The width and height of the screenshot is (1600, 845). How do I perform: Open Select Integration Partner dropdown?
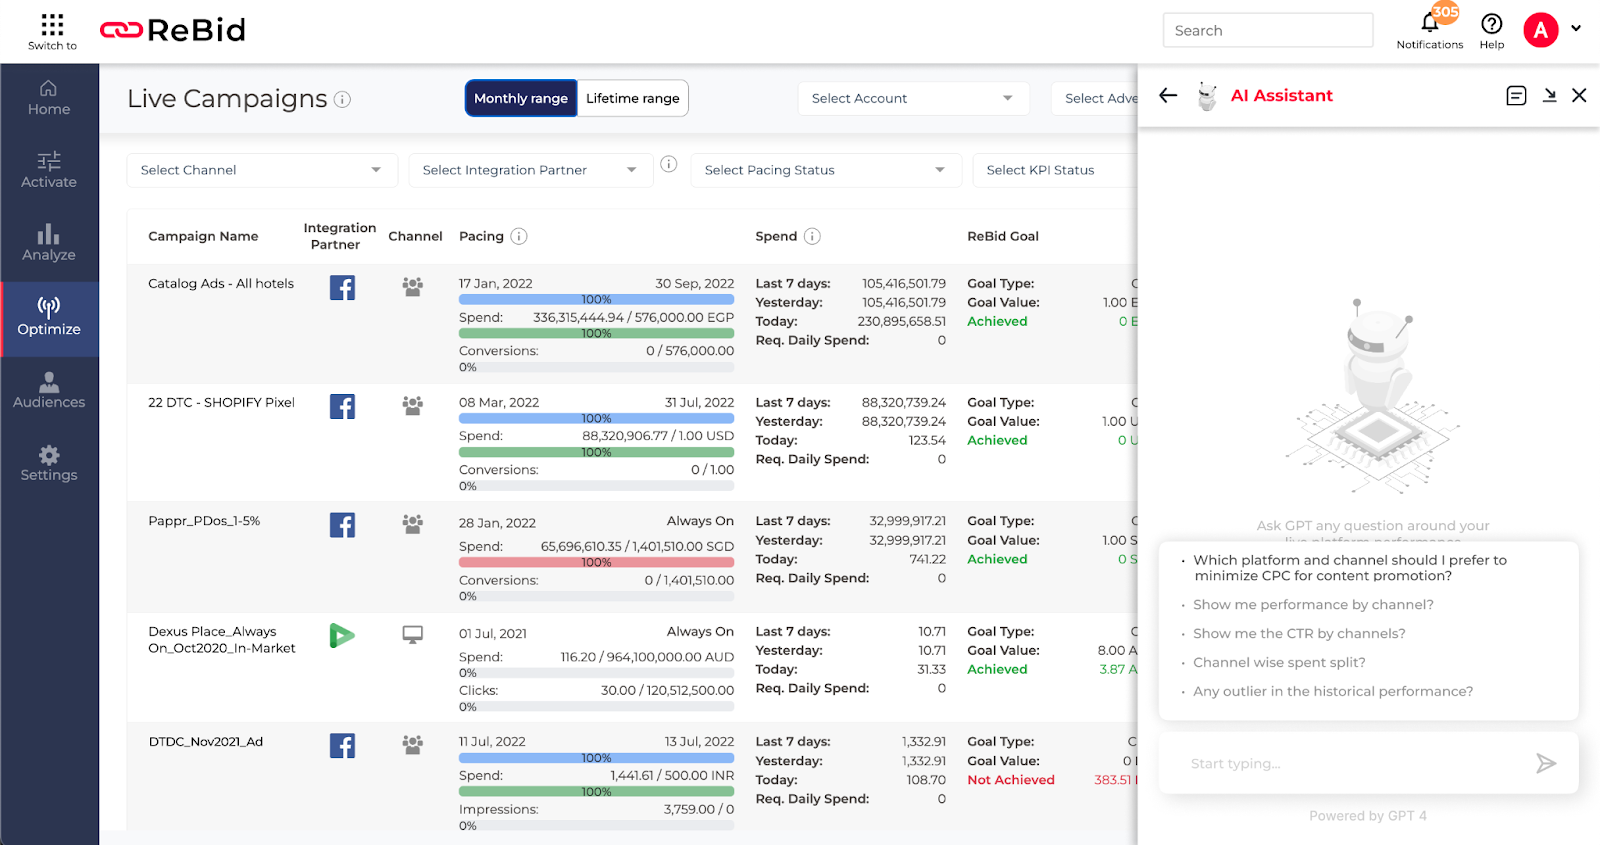[x=529, y=170]
